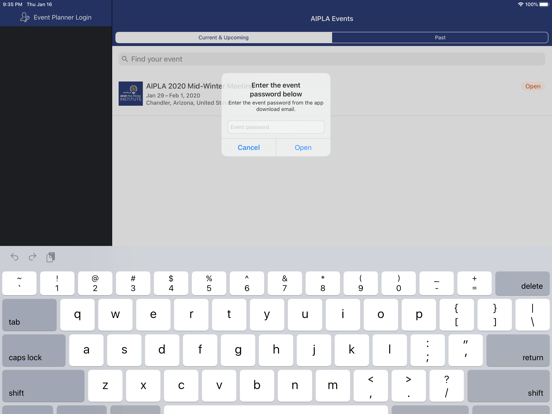Image resolution: width=552 pixels, height=414 pixels.
Task: Click the orange Open badge for the event
Action: pyautogui.click(x=533, y=86)
